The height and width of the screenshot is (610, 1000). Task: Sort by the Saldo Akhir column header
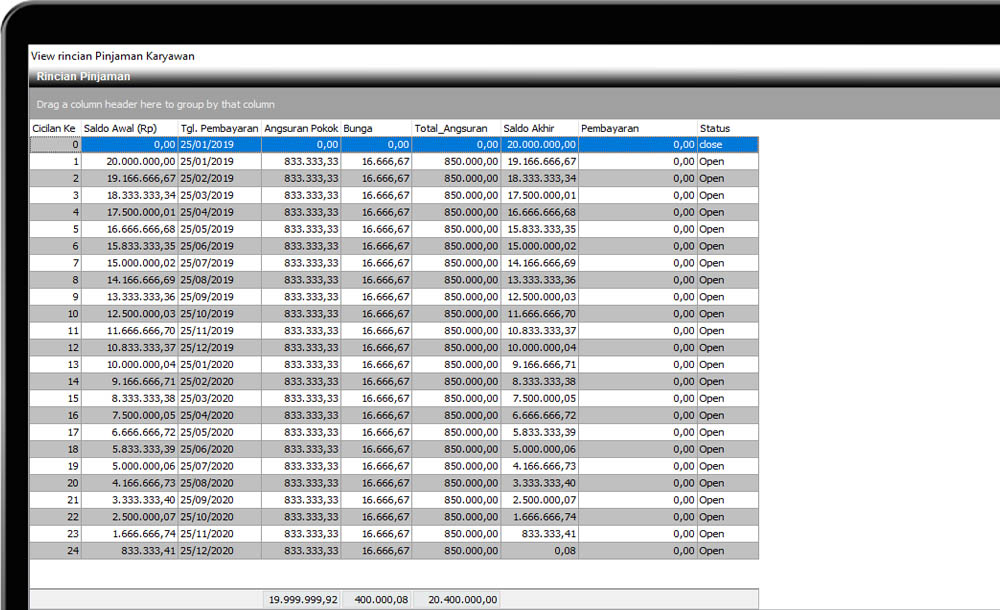coord(539,128)
